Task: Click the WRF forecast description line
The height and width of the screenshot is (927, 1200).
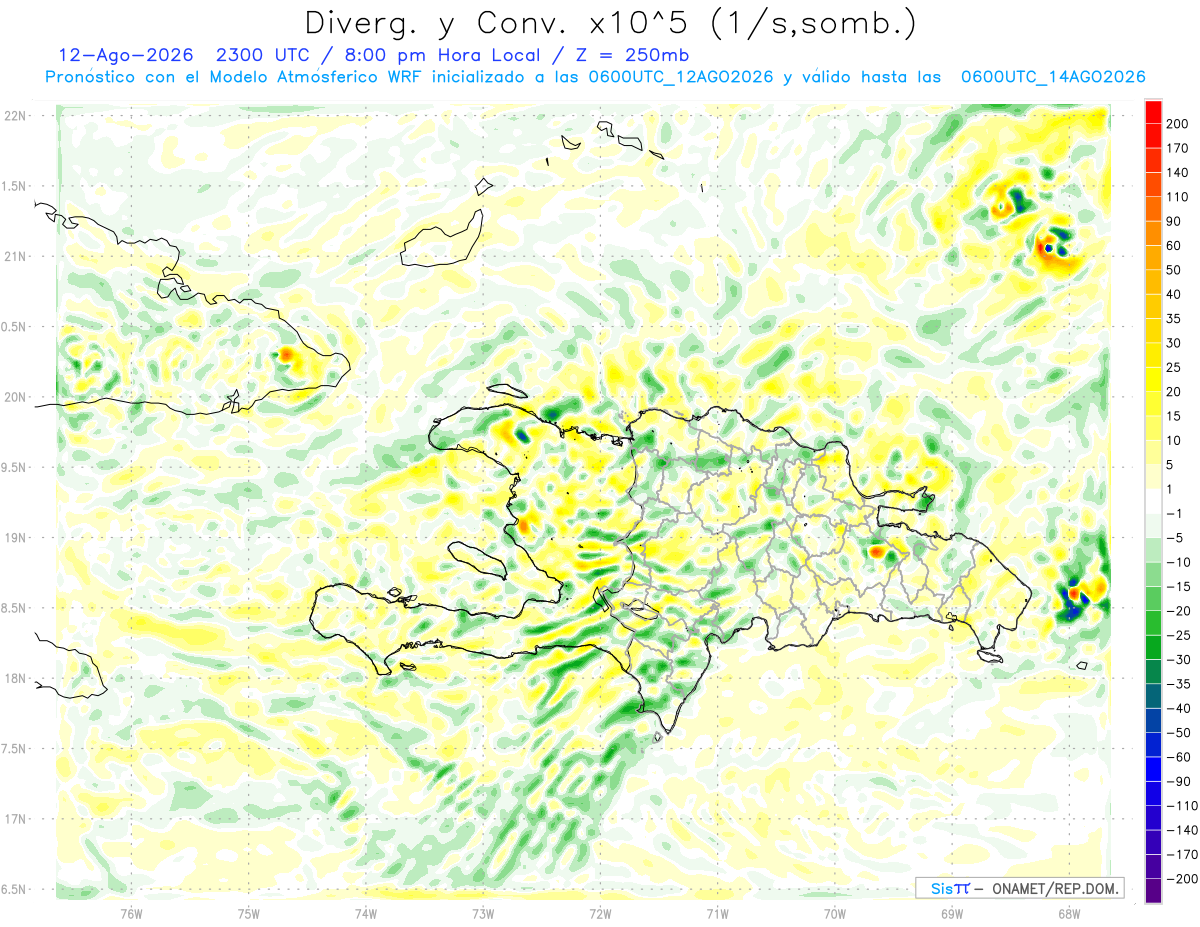Action: [595, 77]
